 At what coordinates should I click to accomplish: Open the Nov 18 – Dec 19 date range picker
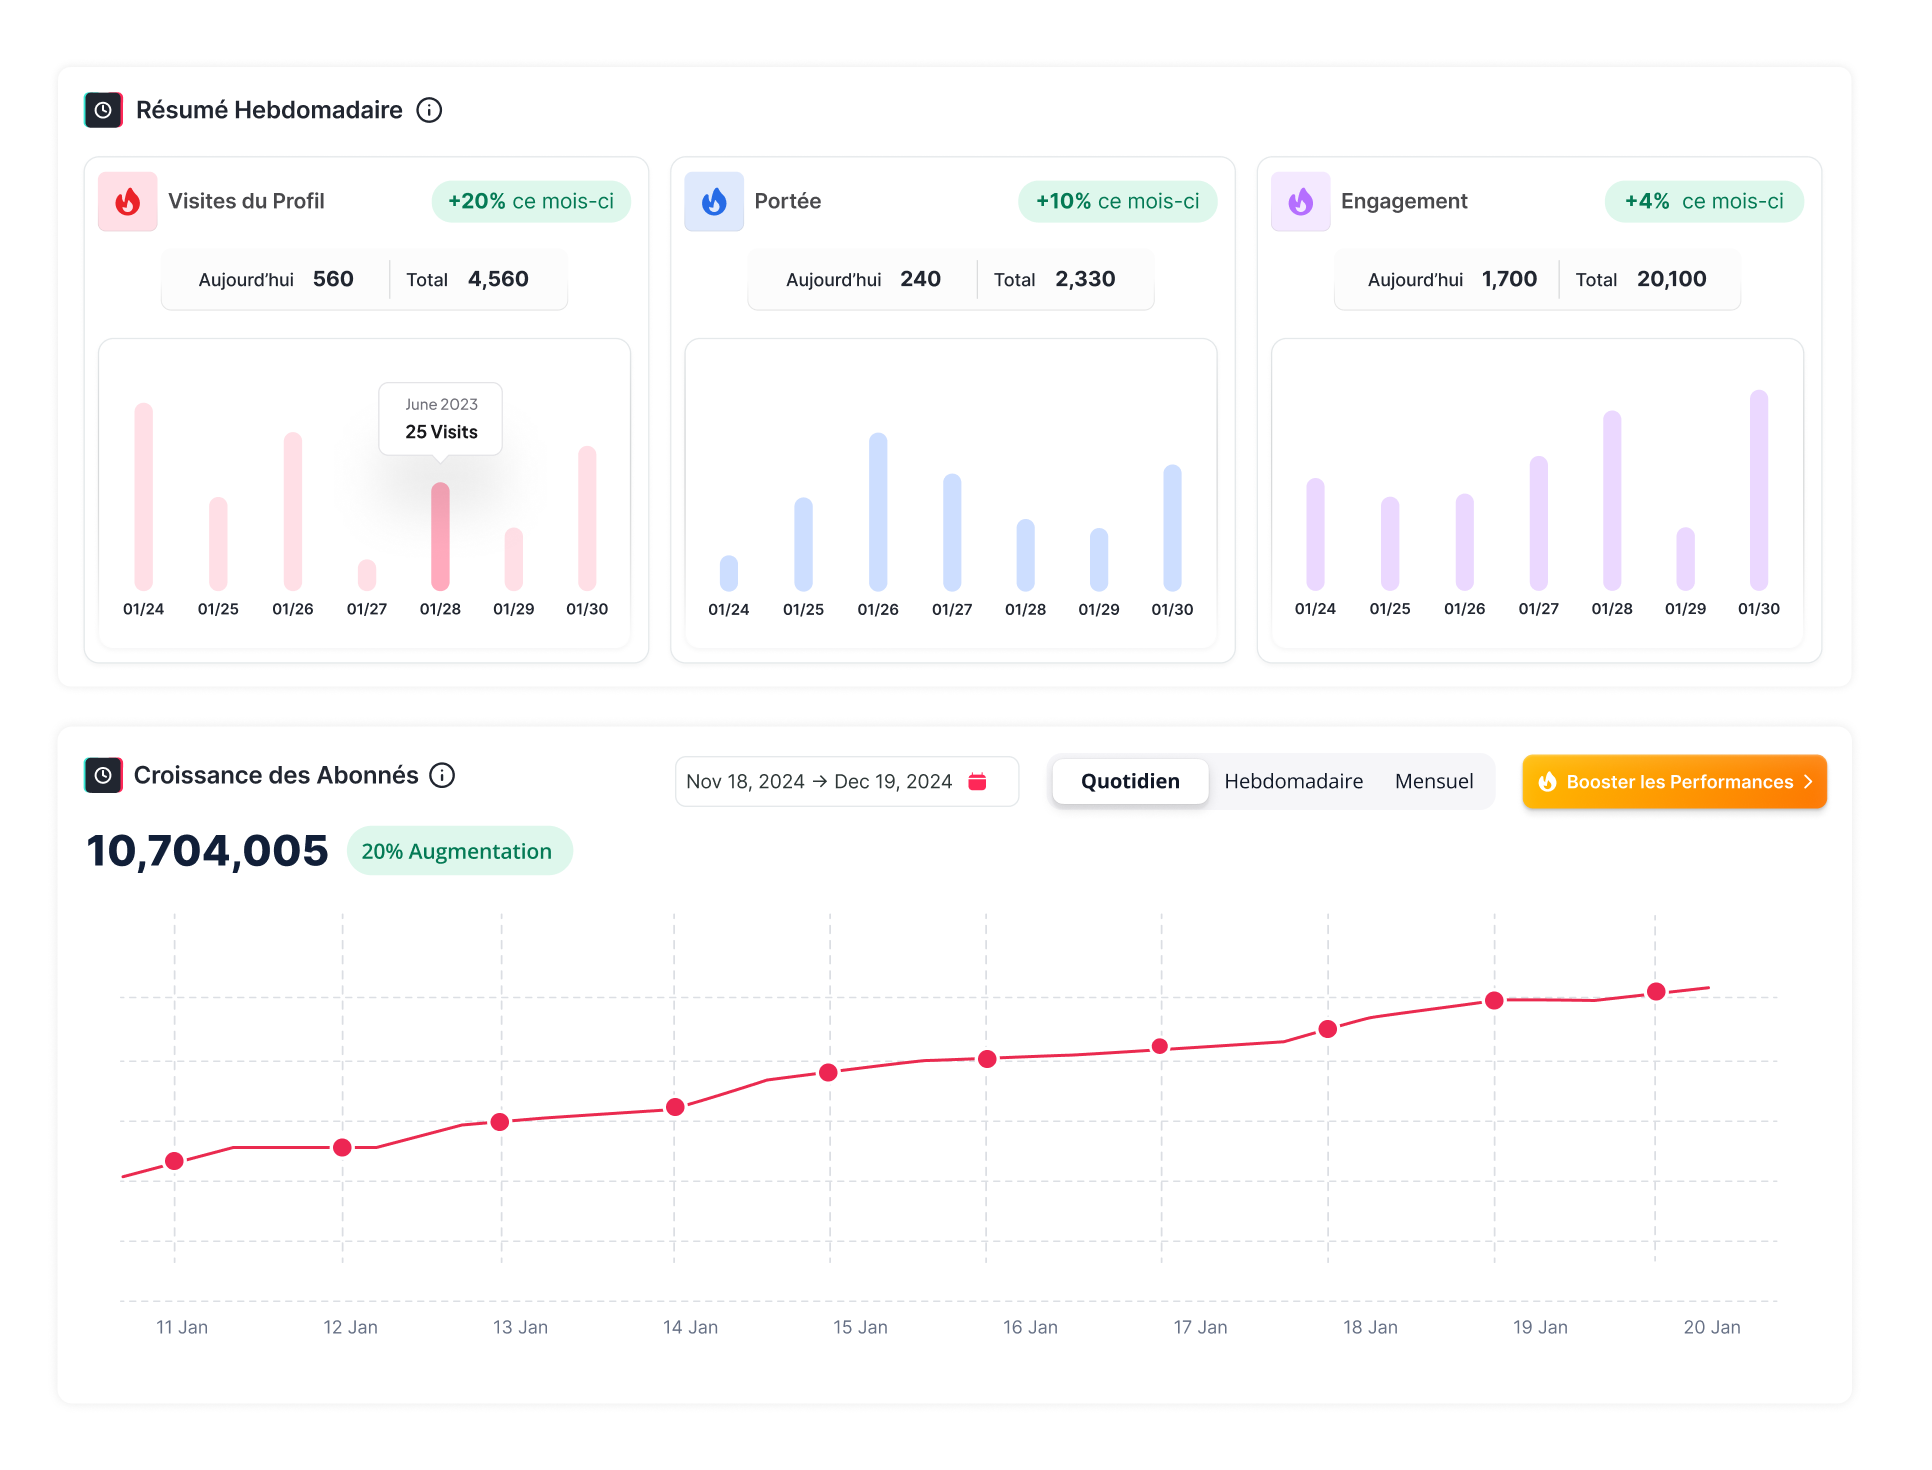818,781
